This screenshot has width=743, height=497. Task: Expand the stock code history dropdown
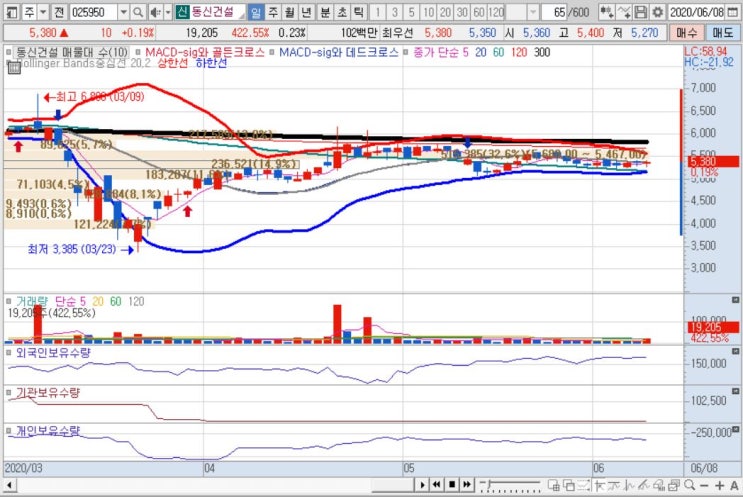pos(123,12)
